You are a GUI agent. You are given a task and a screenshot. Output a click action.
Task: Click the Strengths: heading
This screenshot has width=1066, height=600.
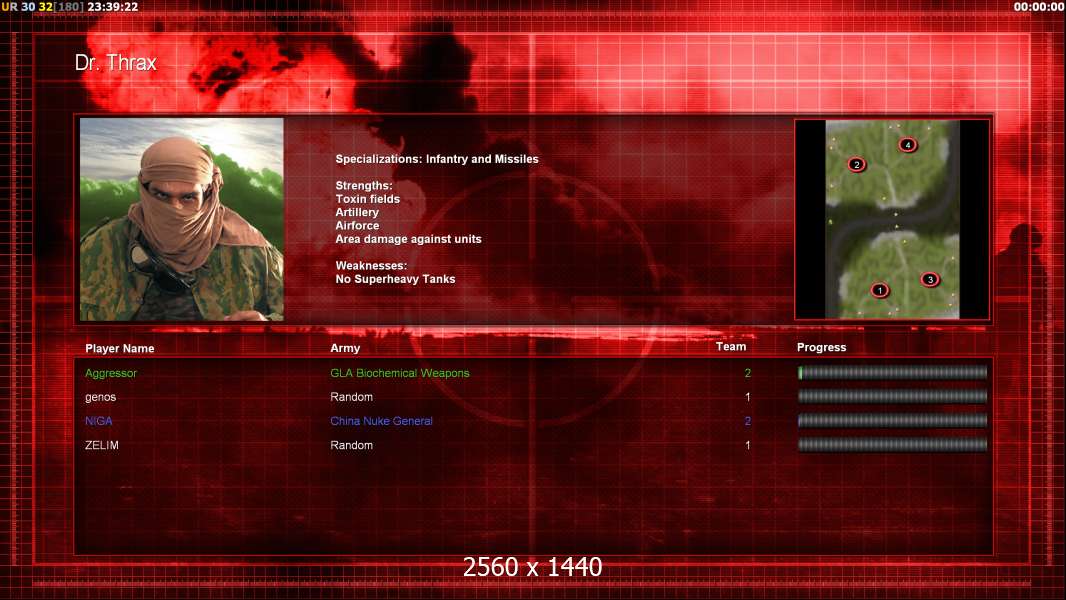click(x=364, y=186)
